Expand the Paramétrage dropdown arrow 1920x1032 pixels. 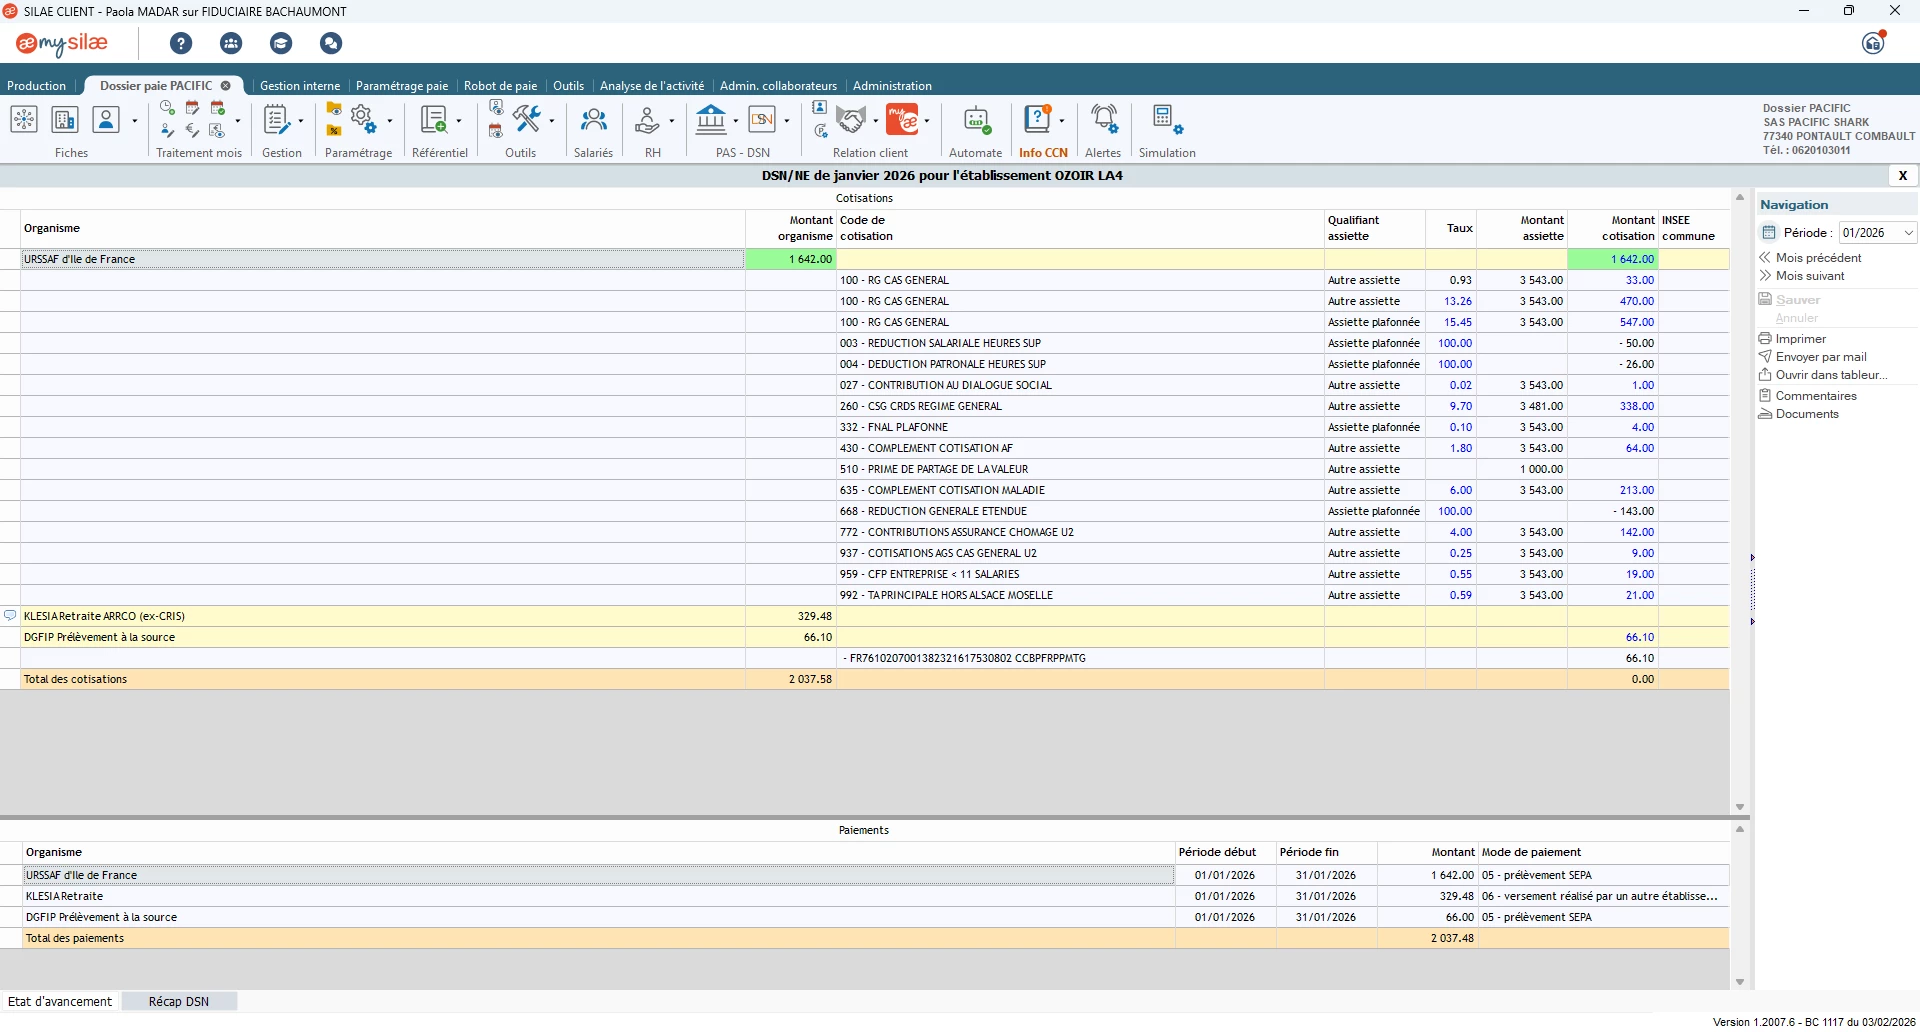(x=390, y=121)
